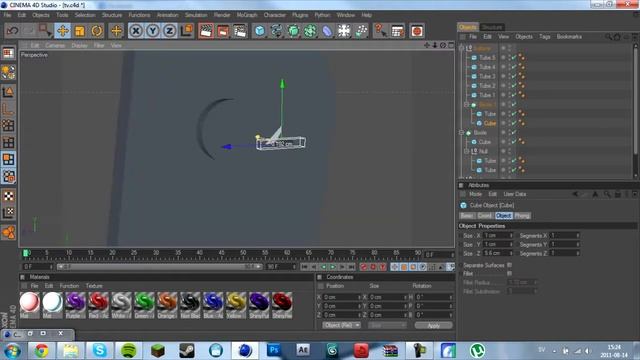The height and width of the screenshot is (360, 640).
Task: Go to end of animation button
Action: pos(351,267)
